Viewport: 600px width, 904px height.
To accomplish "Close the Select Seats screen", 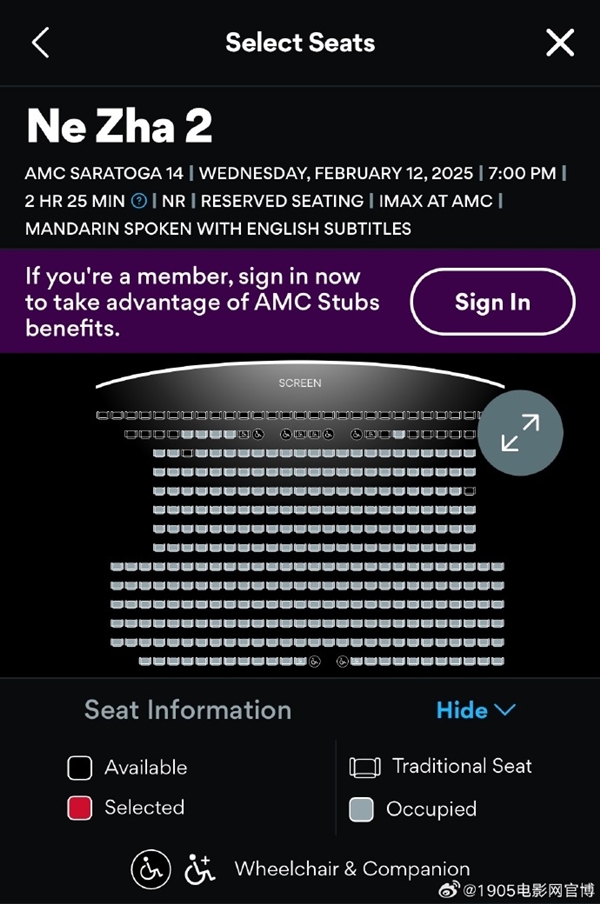I will point(560,43).
